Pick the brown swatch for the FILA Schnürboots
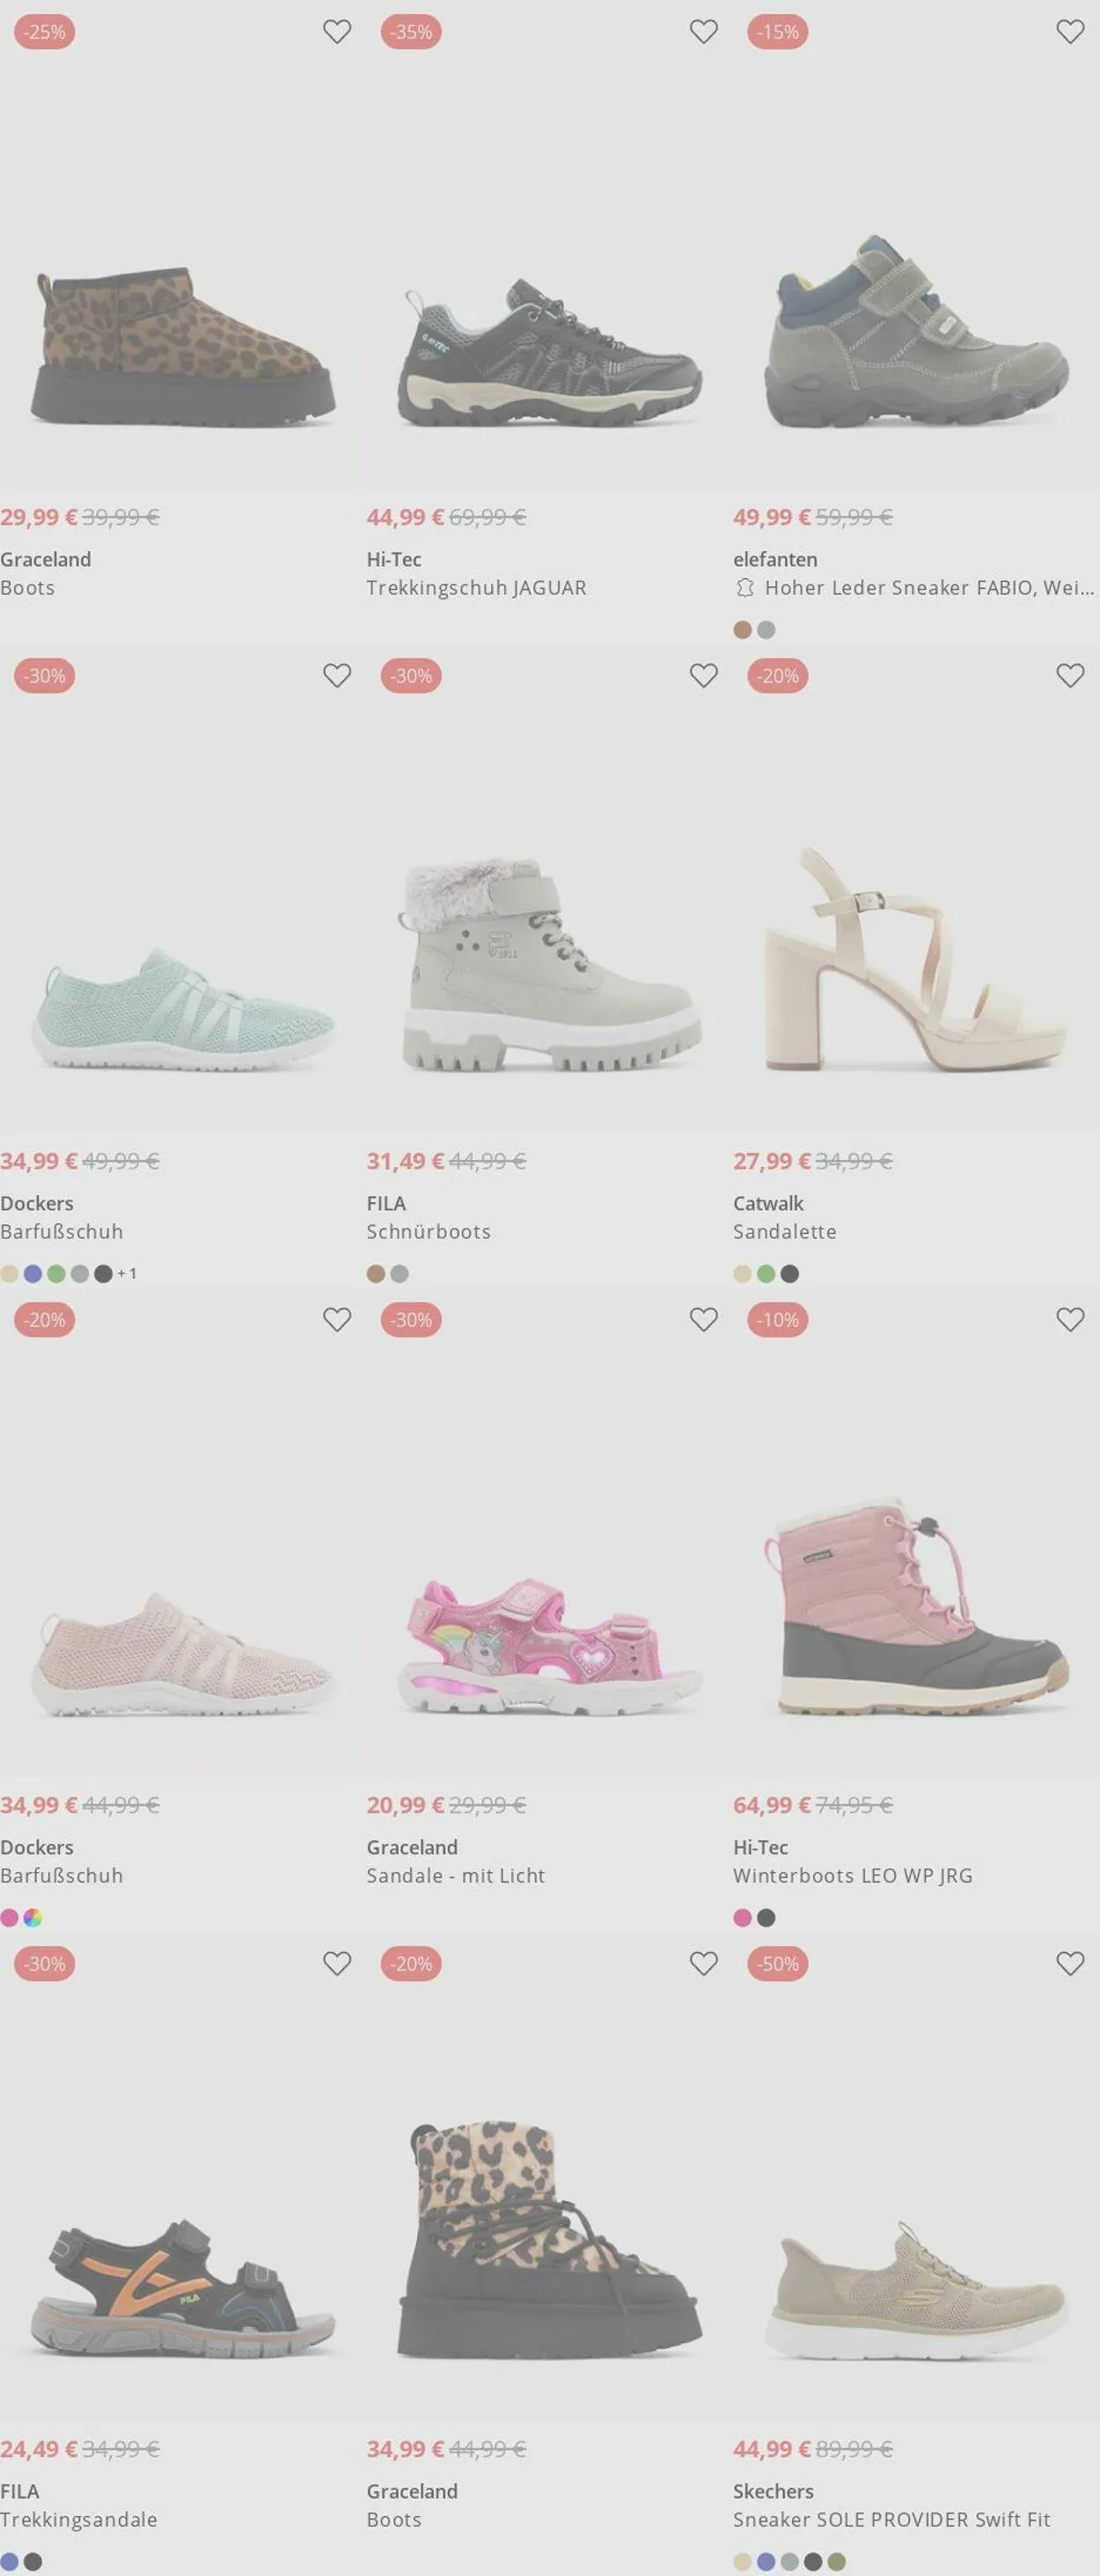The width and height of the screenshot is (1100, 2576). [376, 1274]
